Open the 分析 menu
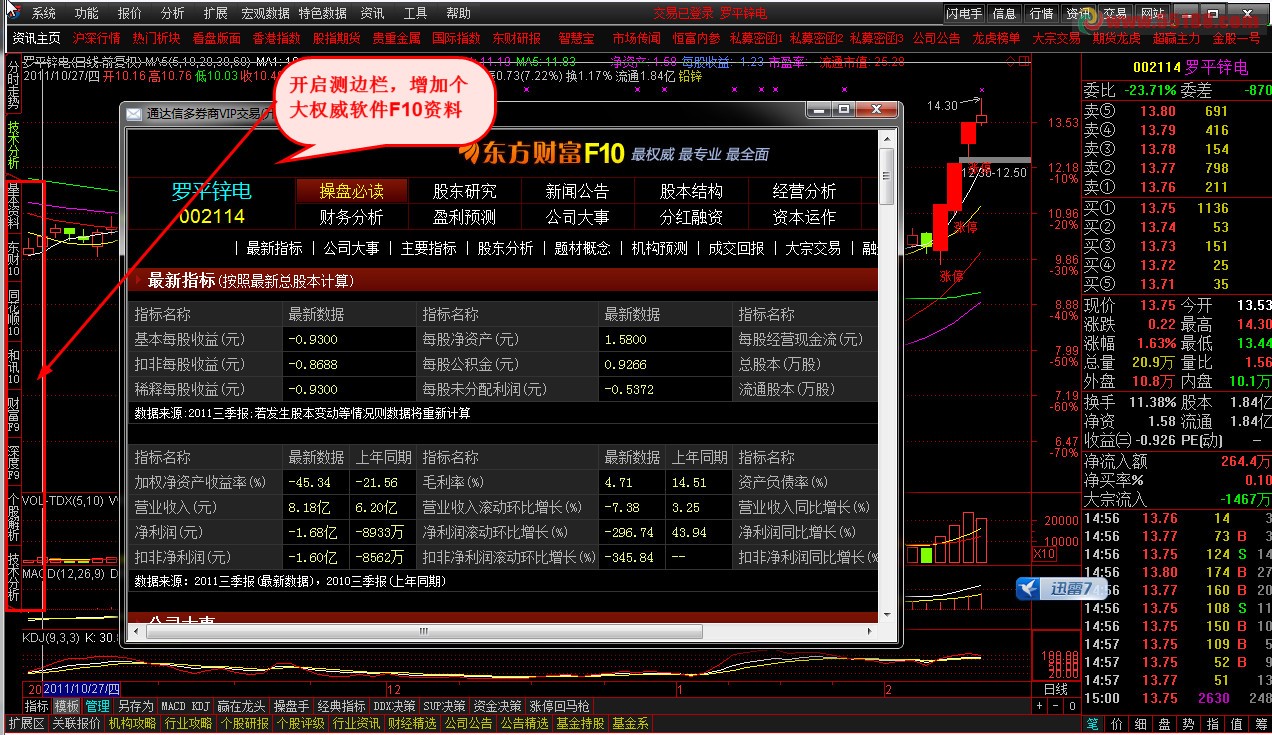Screen dimensions: 1272x735 pos(172,13)
